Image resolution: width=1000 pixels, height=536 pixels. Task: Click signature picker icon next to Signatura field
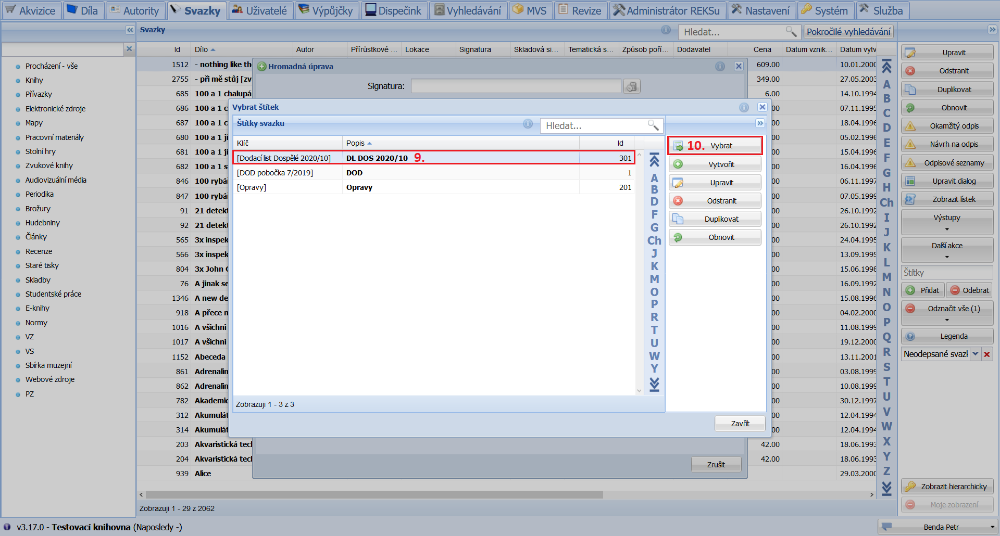[631, 87]
